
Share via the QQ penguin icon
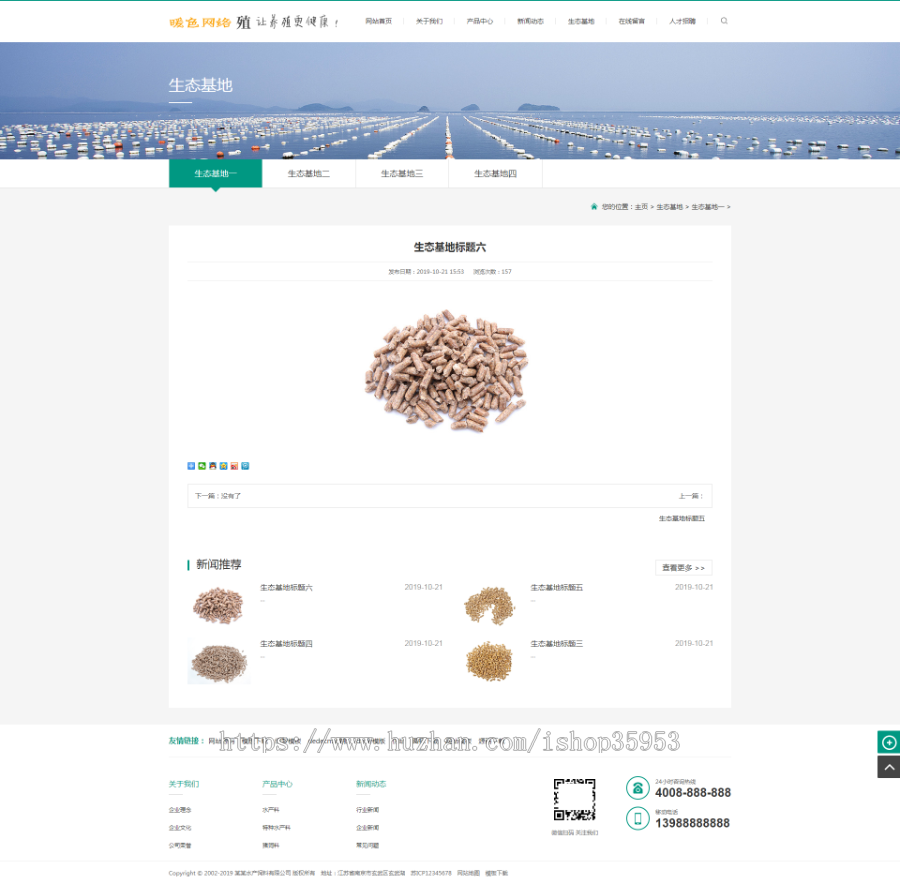click(x=213, y=466)
